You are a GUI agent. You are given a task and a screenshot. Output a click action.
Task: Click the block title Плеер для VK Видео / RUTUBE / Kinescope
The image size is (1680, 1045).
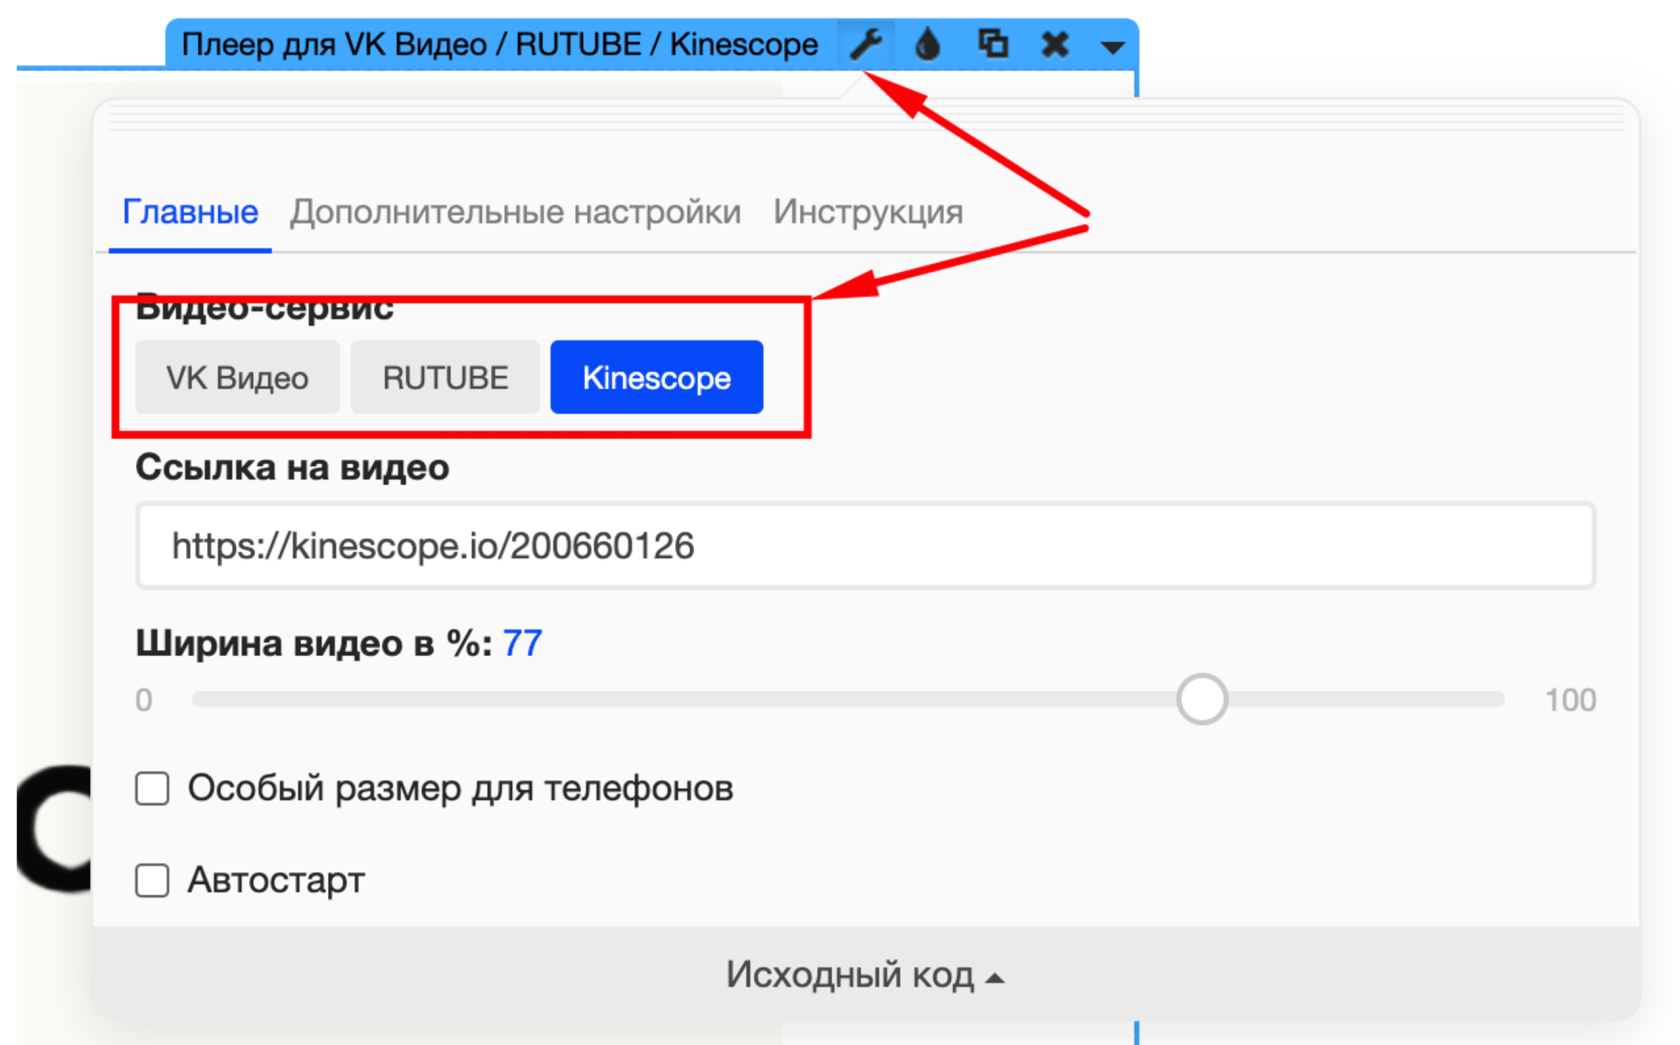499,45
